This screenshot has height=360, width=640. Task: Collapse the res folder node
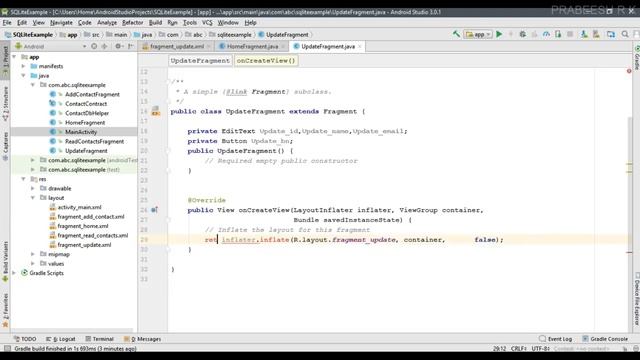coord(24,179)
